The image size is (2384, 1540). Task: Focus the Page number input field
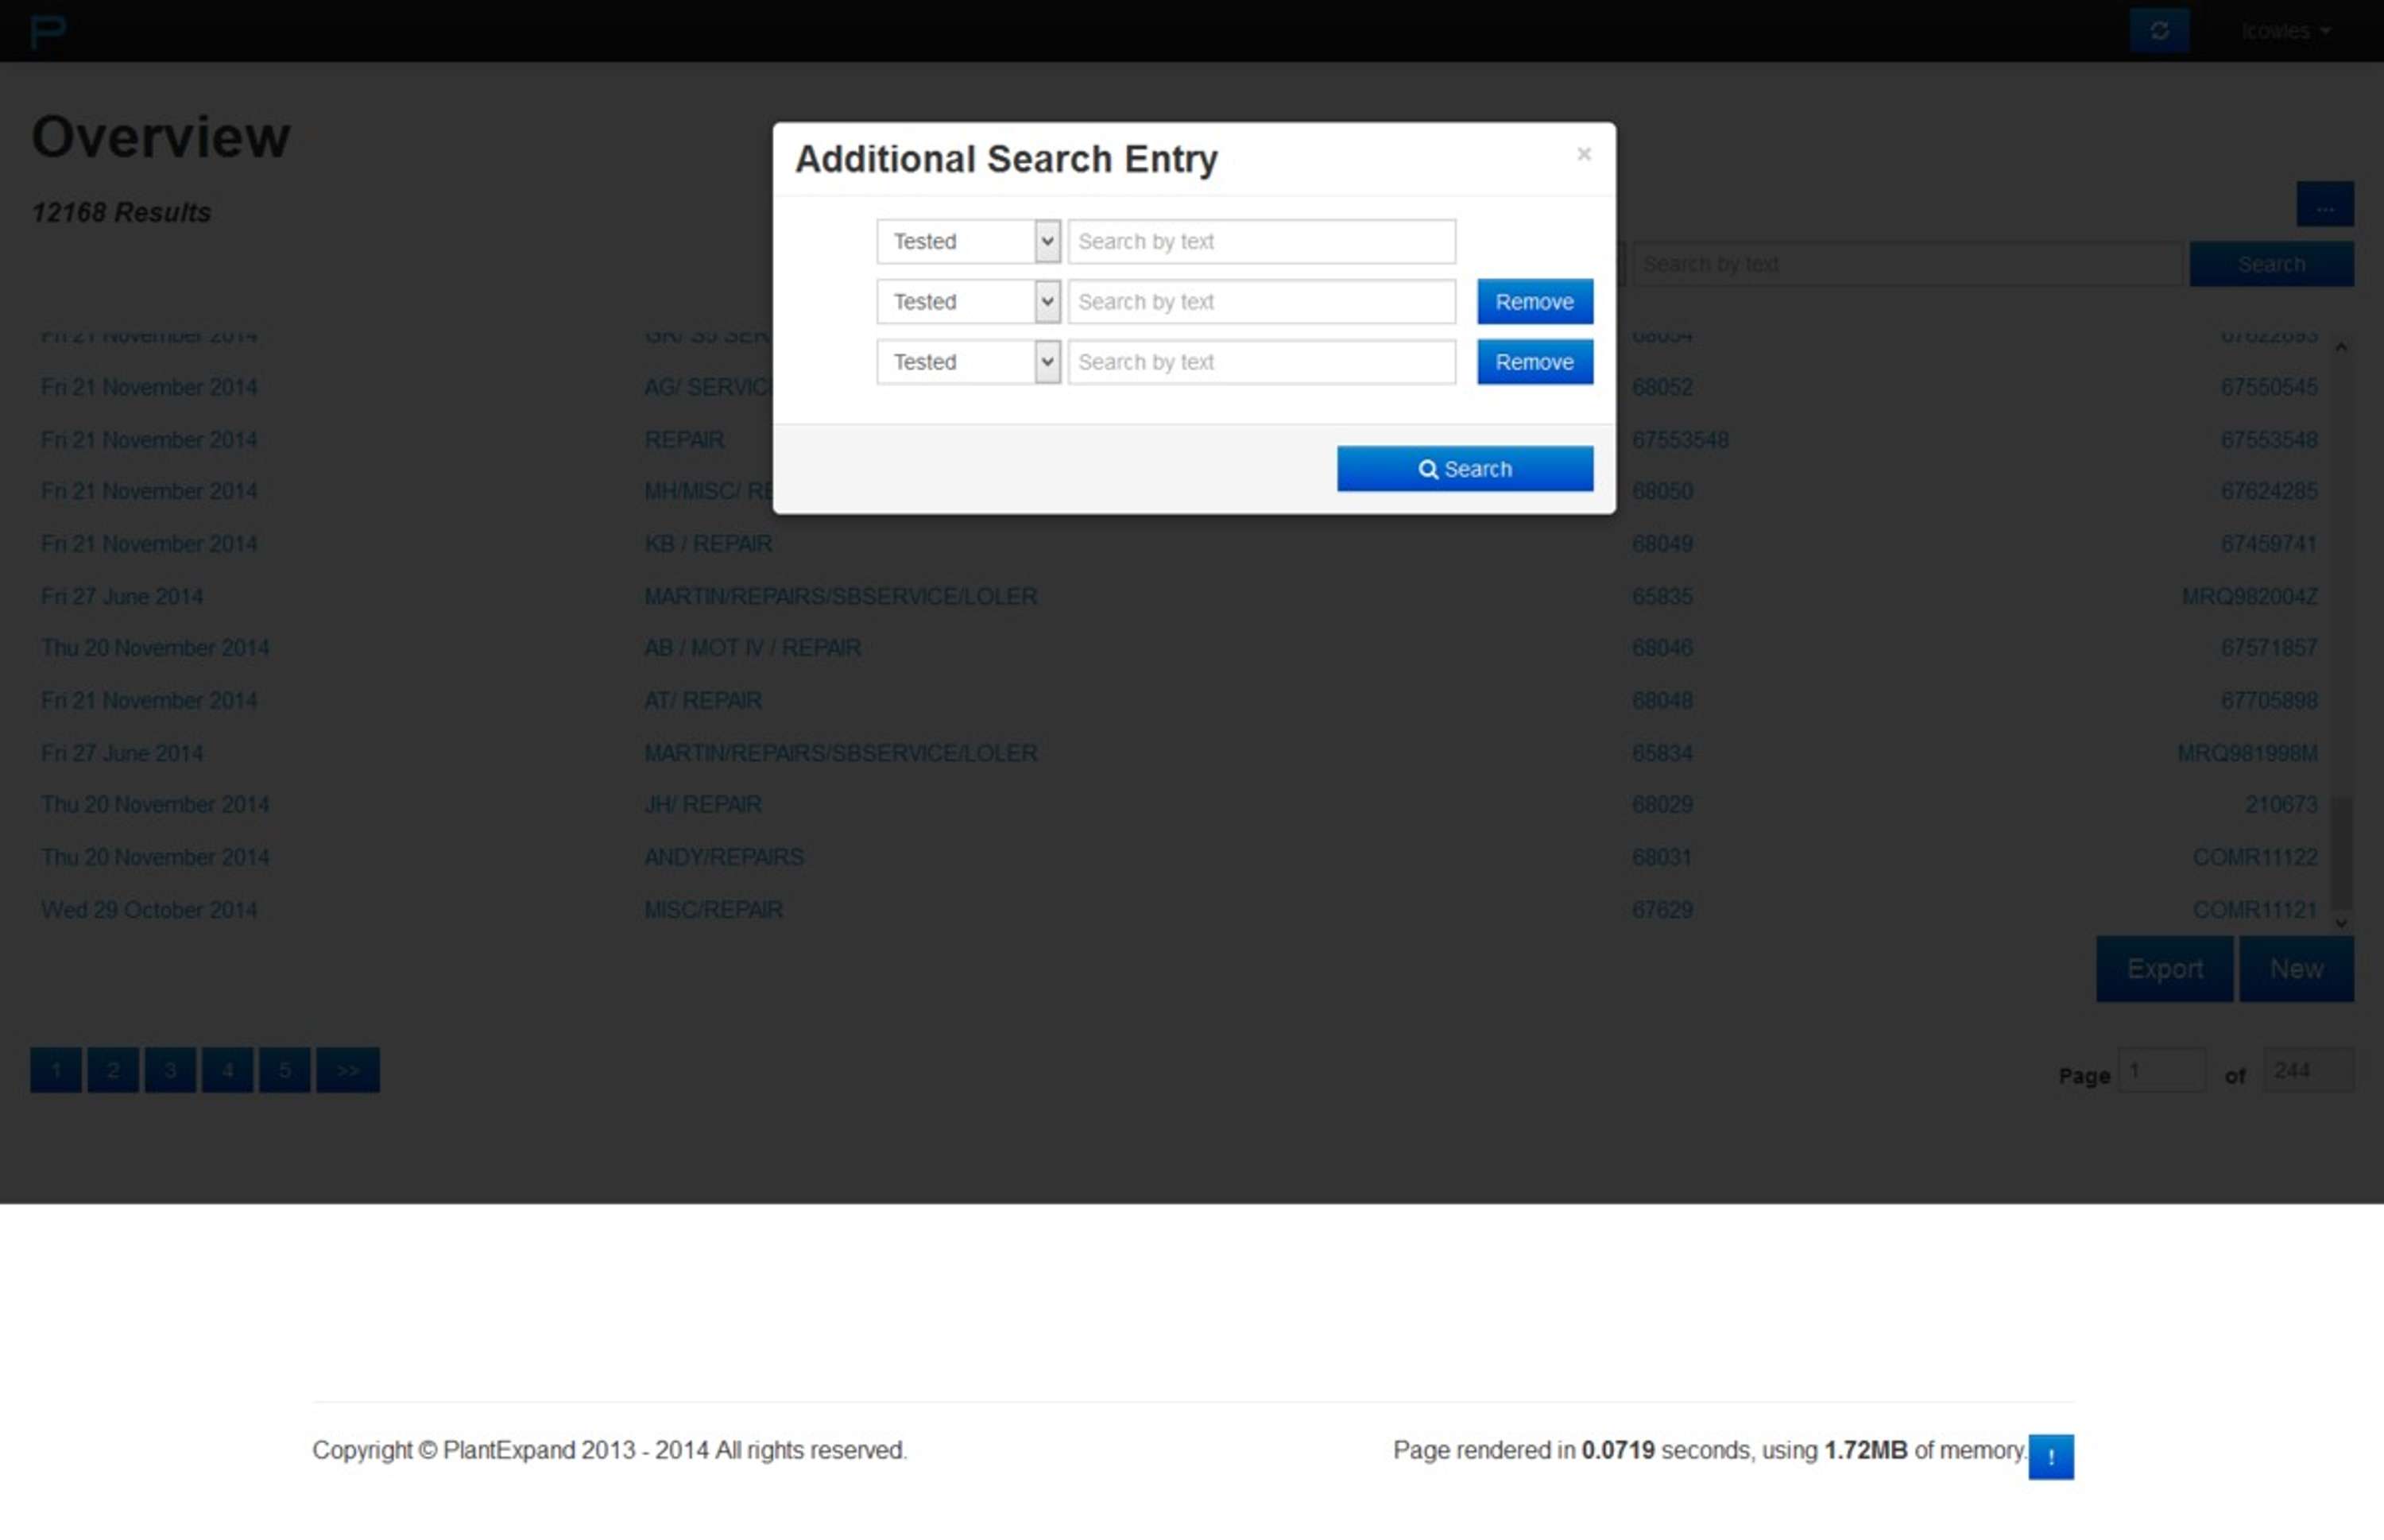2161,1070
